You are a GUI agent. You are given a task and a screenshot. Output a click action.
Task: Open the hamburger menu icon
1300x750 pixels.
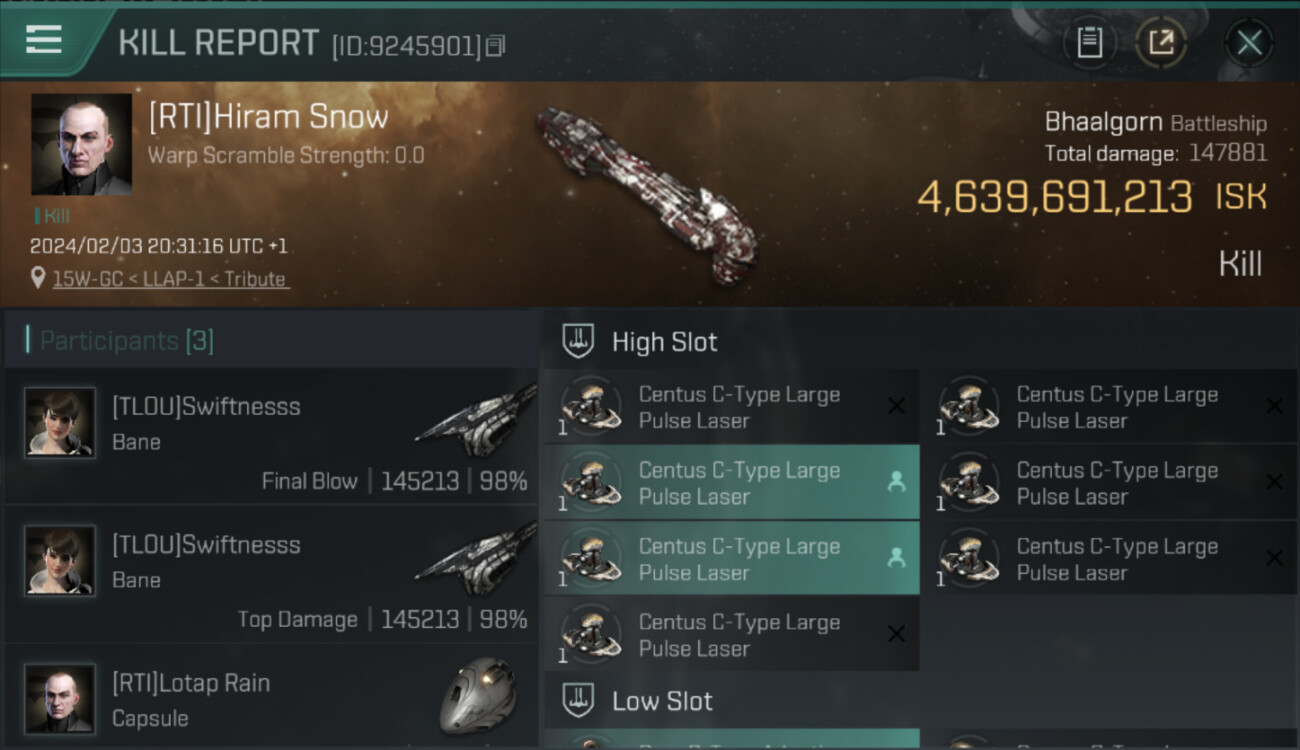click(44, 40)
